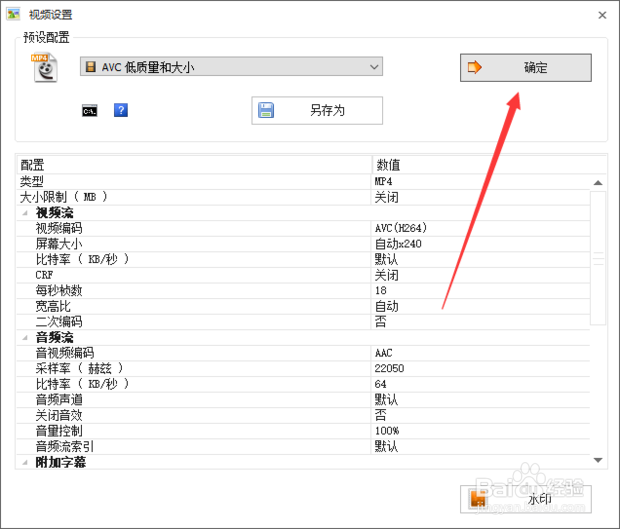Viewport: 620px width, 529px height.
Task: Click the AVC(H264) value
Action: pos(401,229)
